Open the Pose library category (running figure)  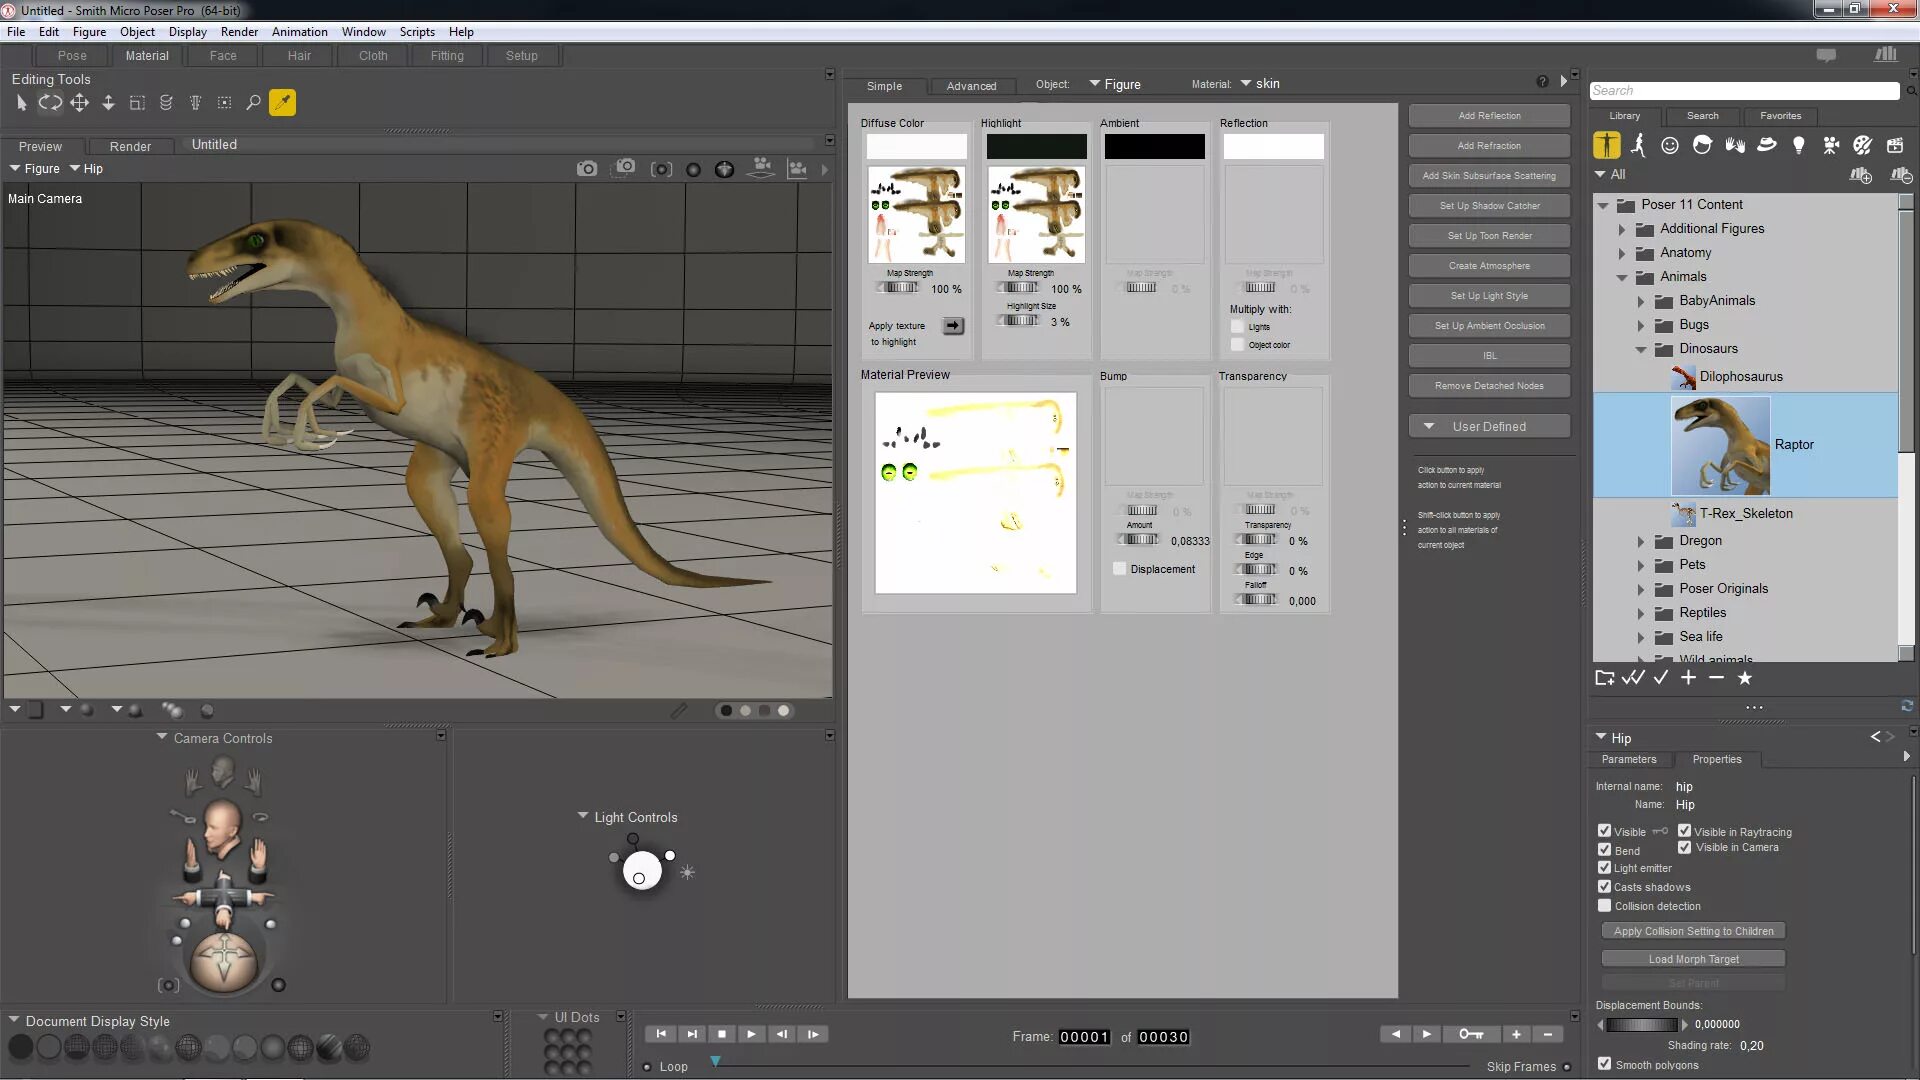pyautogui.click(x=1638, y=146)
